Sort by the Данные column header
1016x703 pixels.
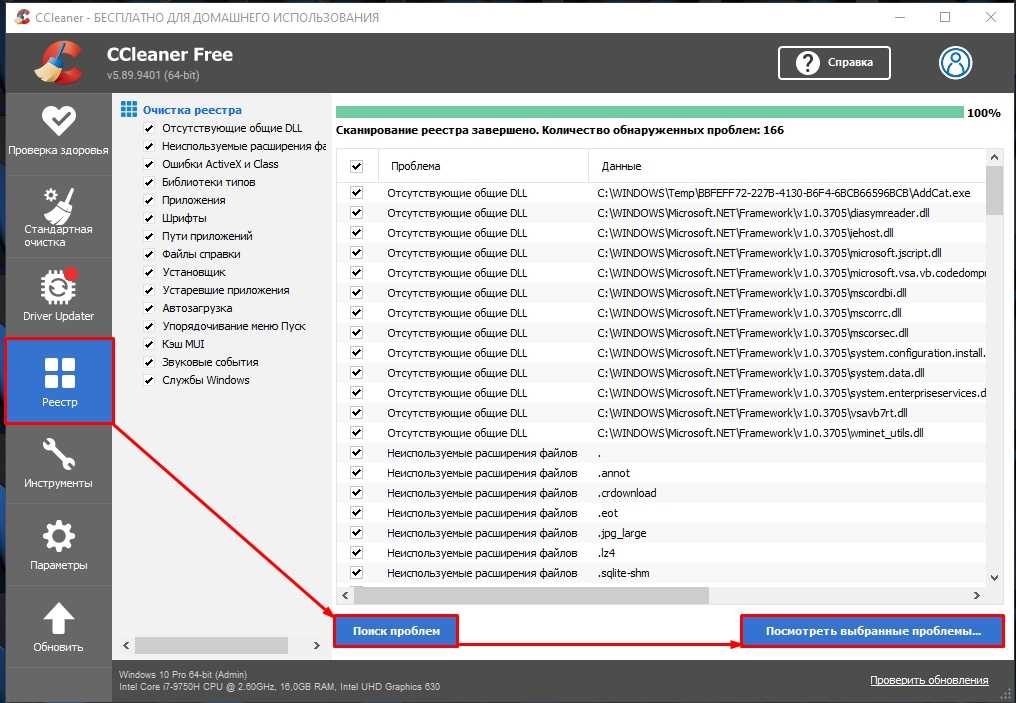click(787, 167)
